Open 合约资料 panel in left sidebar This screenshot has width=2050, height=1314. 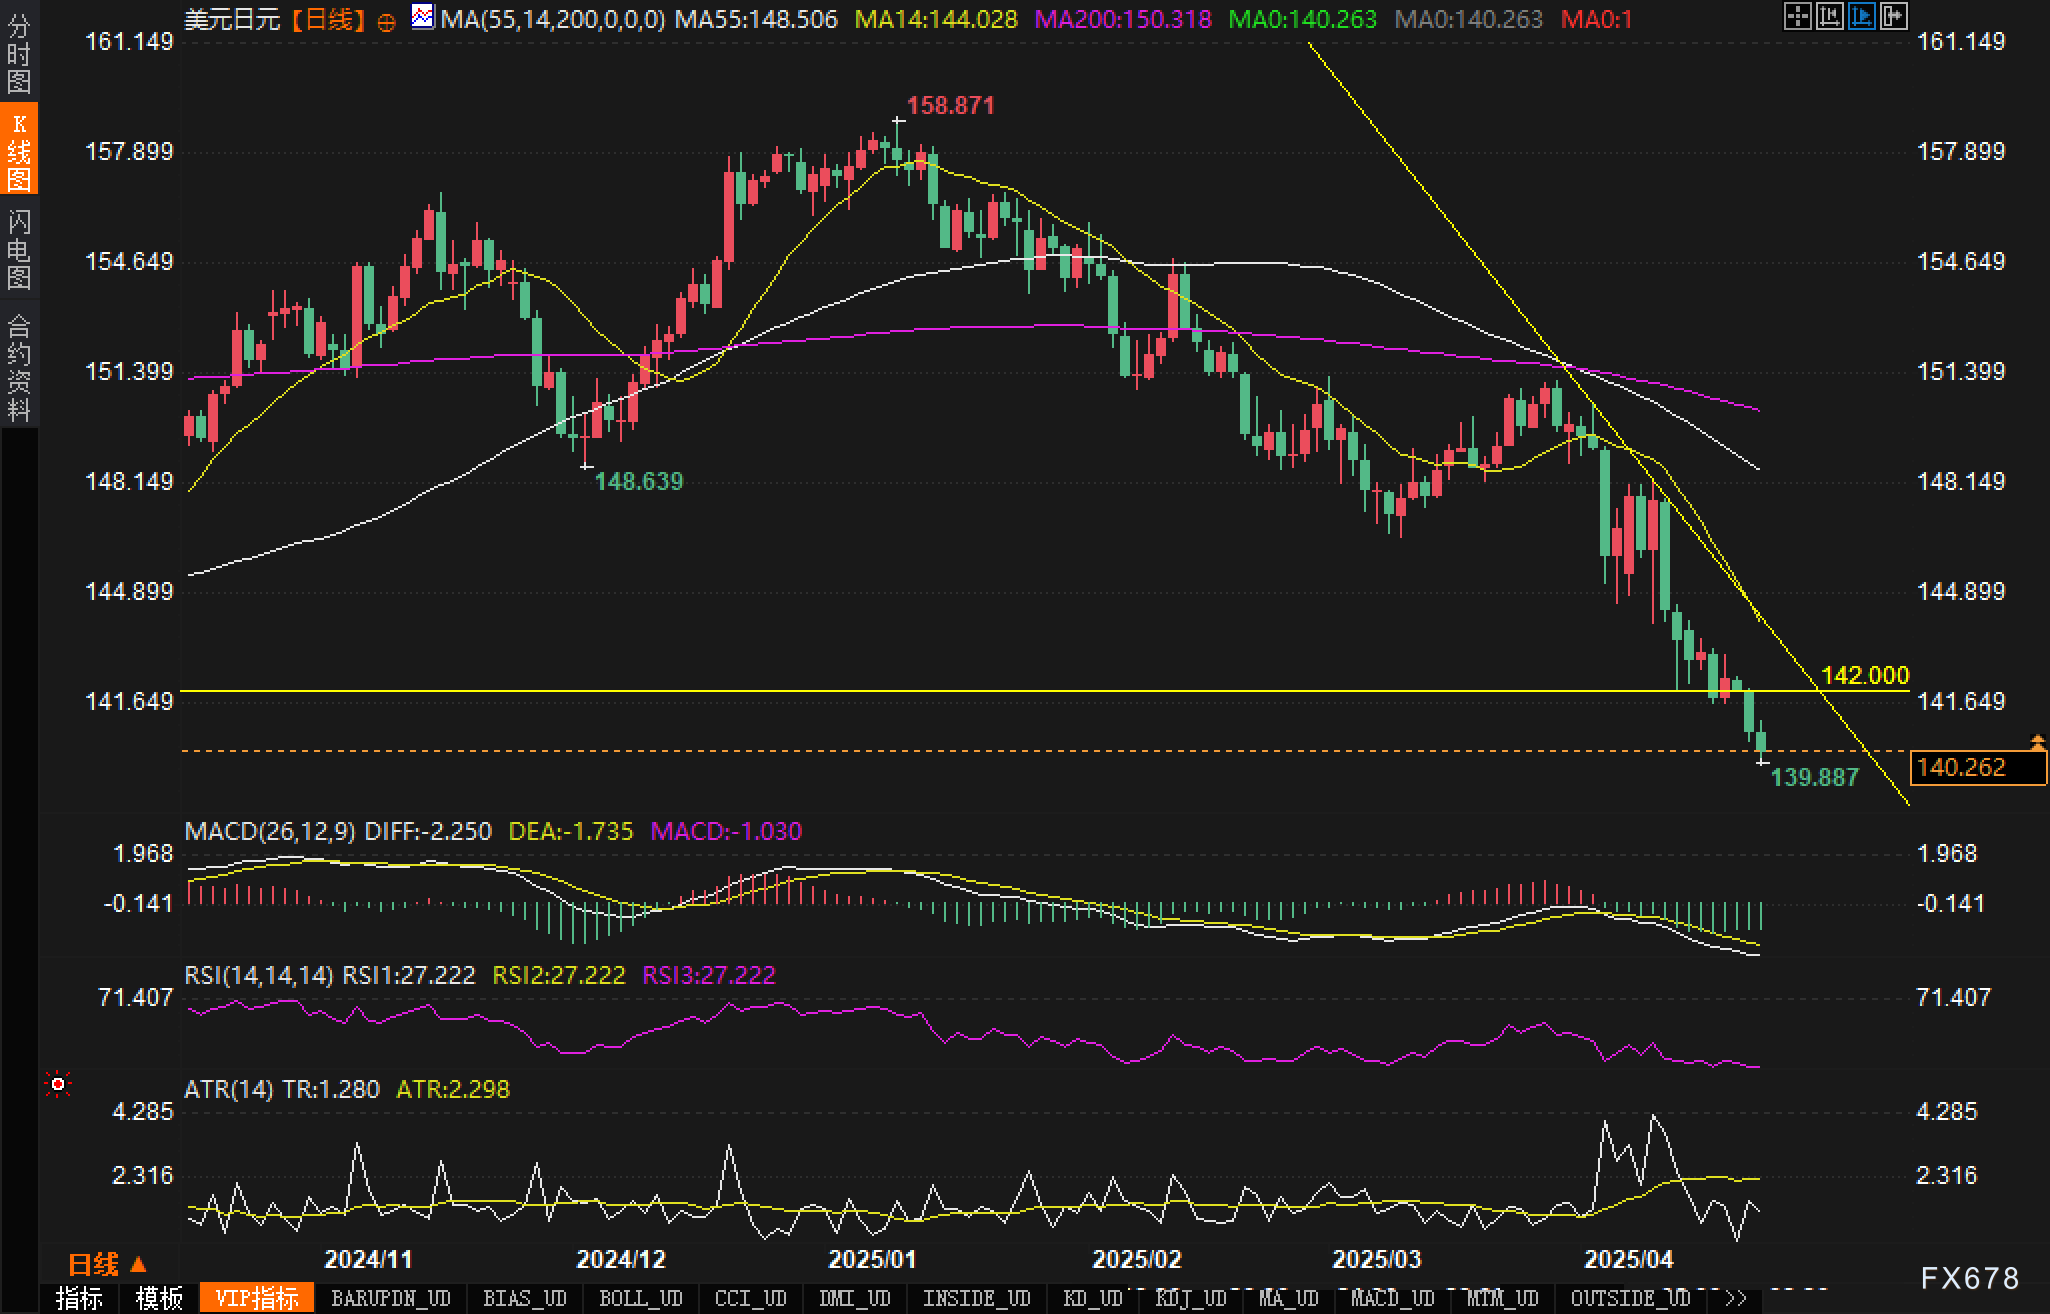tap(19, 366)
